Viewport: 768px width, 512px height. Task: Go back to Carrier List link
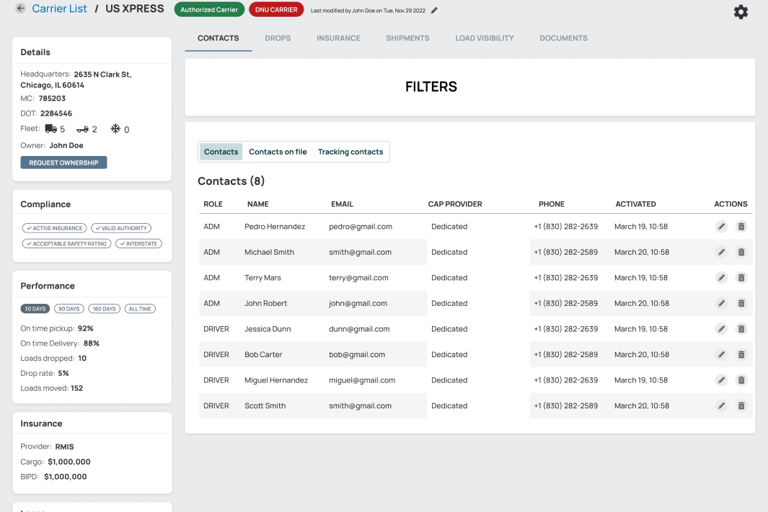[59, 9]
